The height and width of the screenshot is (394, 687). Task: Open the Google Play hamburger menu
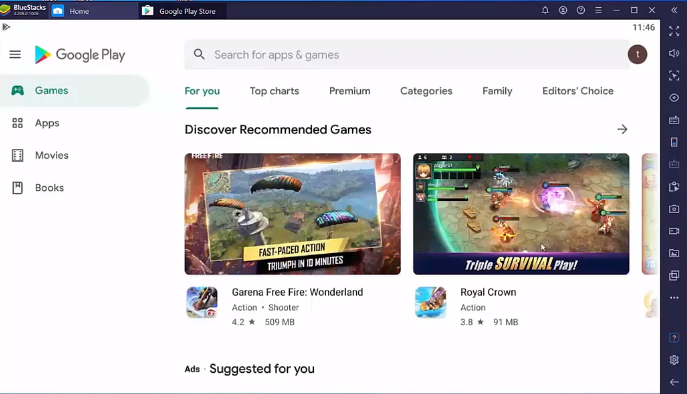click(x=15, y=54)
